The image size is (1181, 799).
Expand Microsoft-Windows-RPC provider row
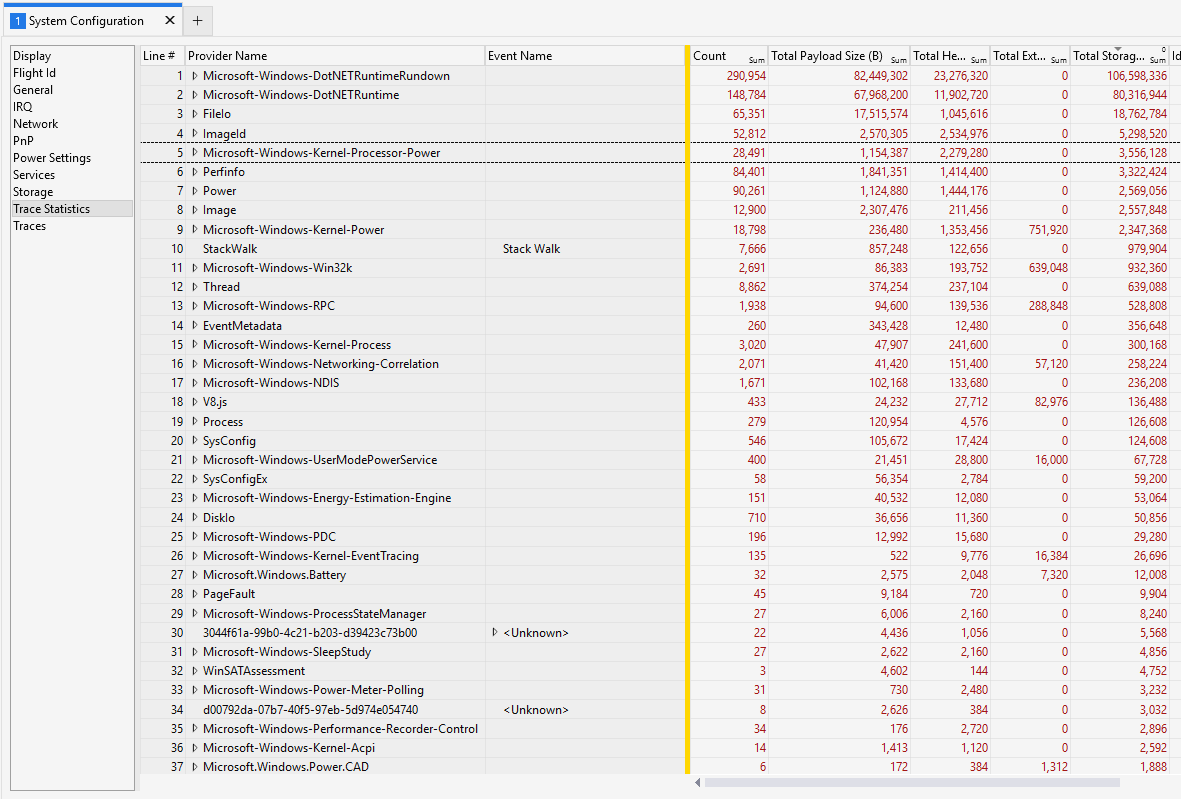tap(194, 306)
